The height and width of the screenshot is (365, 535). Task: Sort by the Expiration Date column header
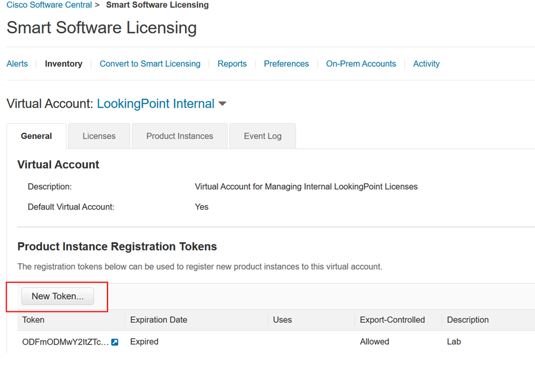coord(159,320)
